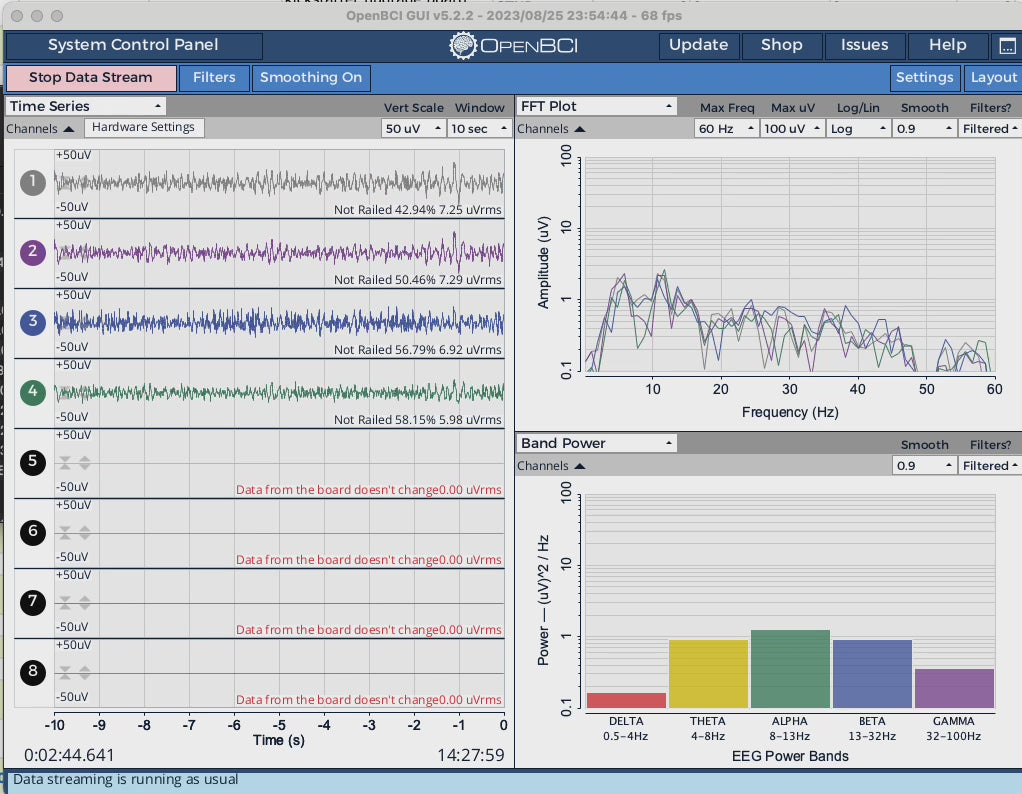Click channel 3 blue circle icon
The width and height of the screenshot is (1022, 794).
(x=33, y=322)
